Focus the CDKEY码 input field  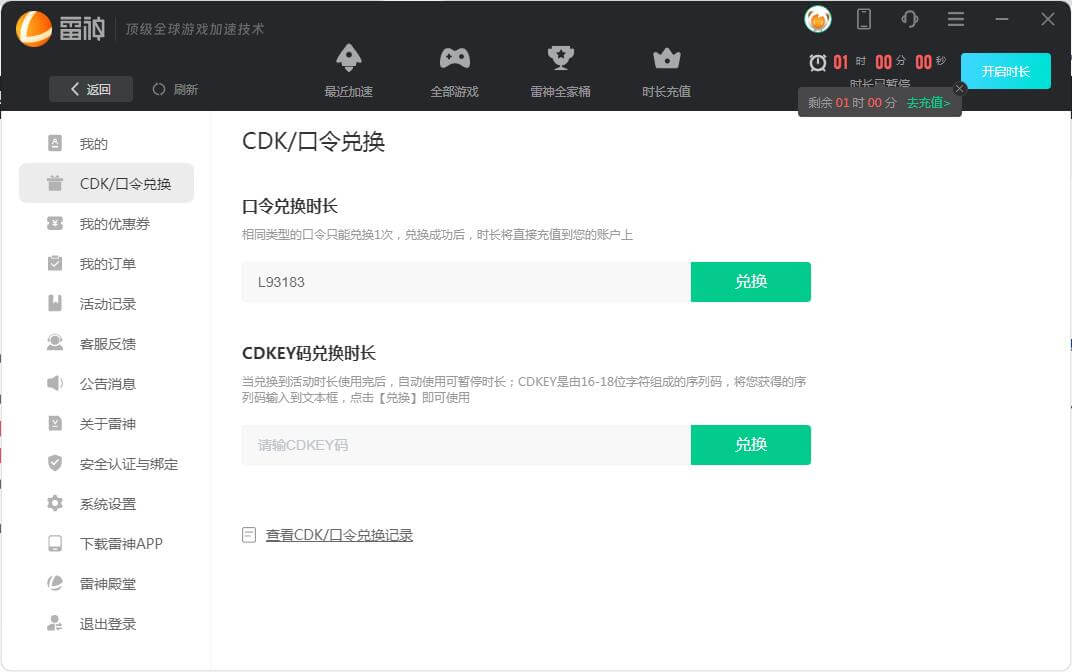tap(465, 445)
